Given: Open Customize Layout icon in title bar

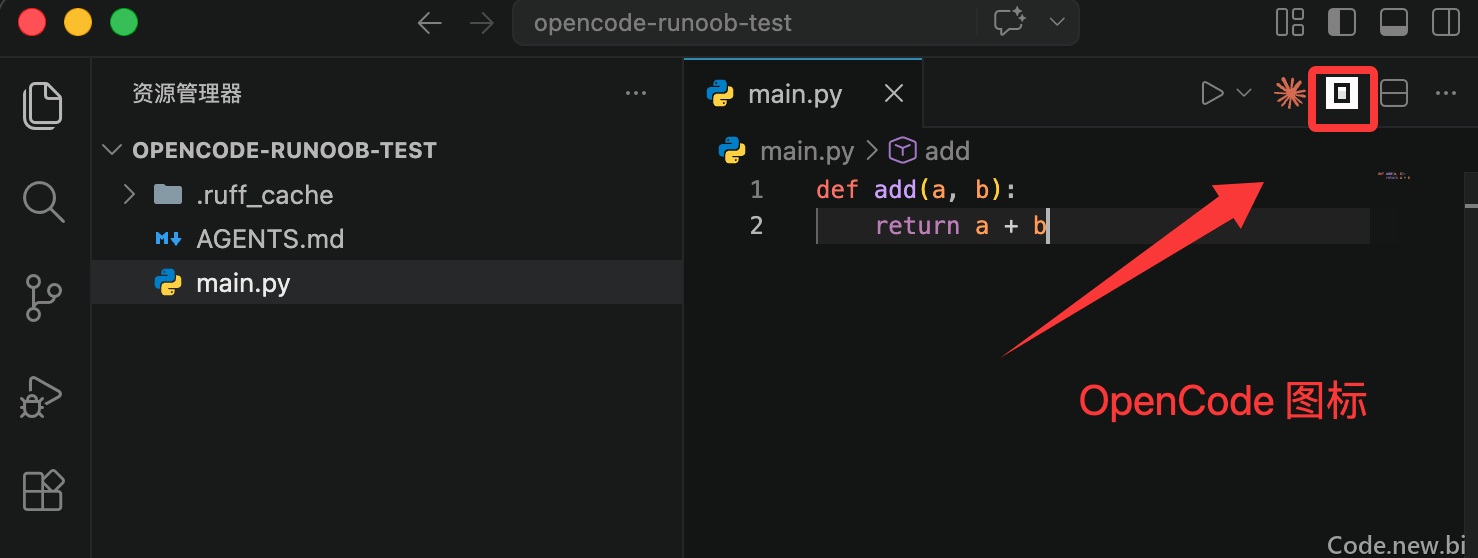Looking at the screenshot, I should (1290, 22).
